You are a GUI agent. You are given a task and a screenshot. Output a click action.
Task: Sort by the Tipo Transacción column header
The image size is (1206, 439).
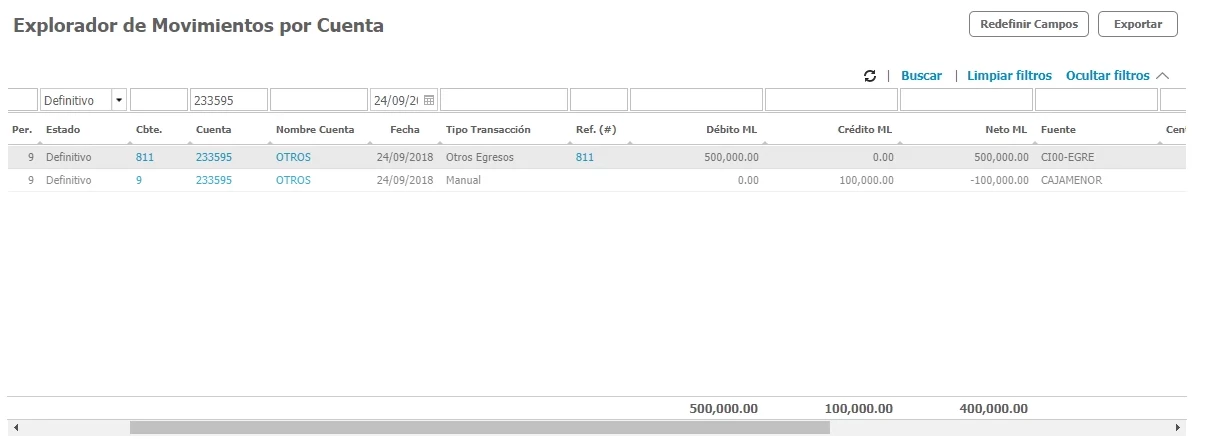point(488,130)
